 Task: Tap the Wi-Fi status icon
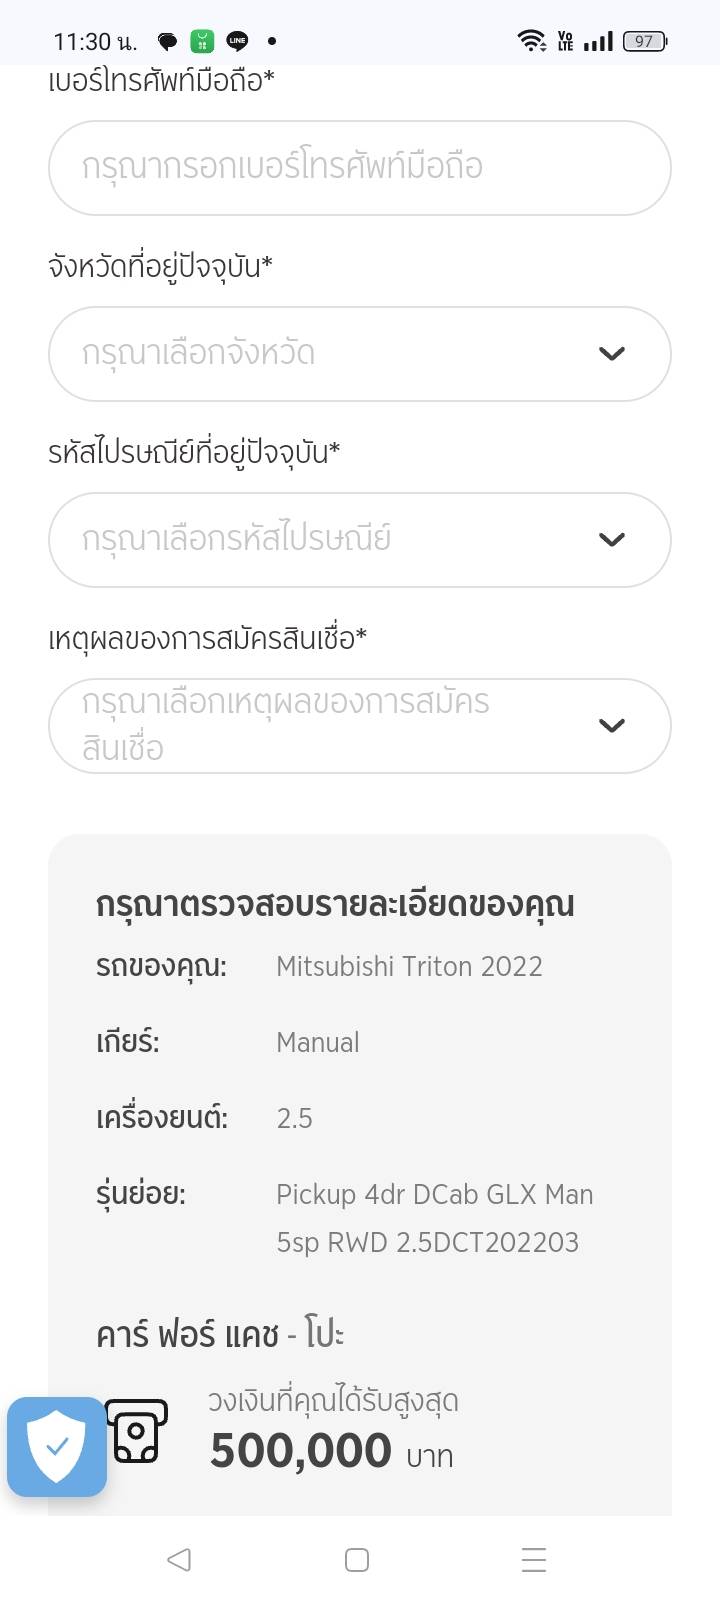[531, 41]
